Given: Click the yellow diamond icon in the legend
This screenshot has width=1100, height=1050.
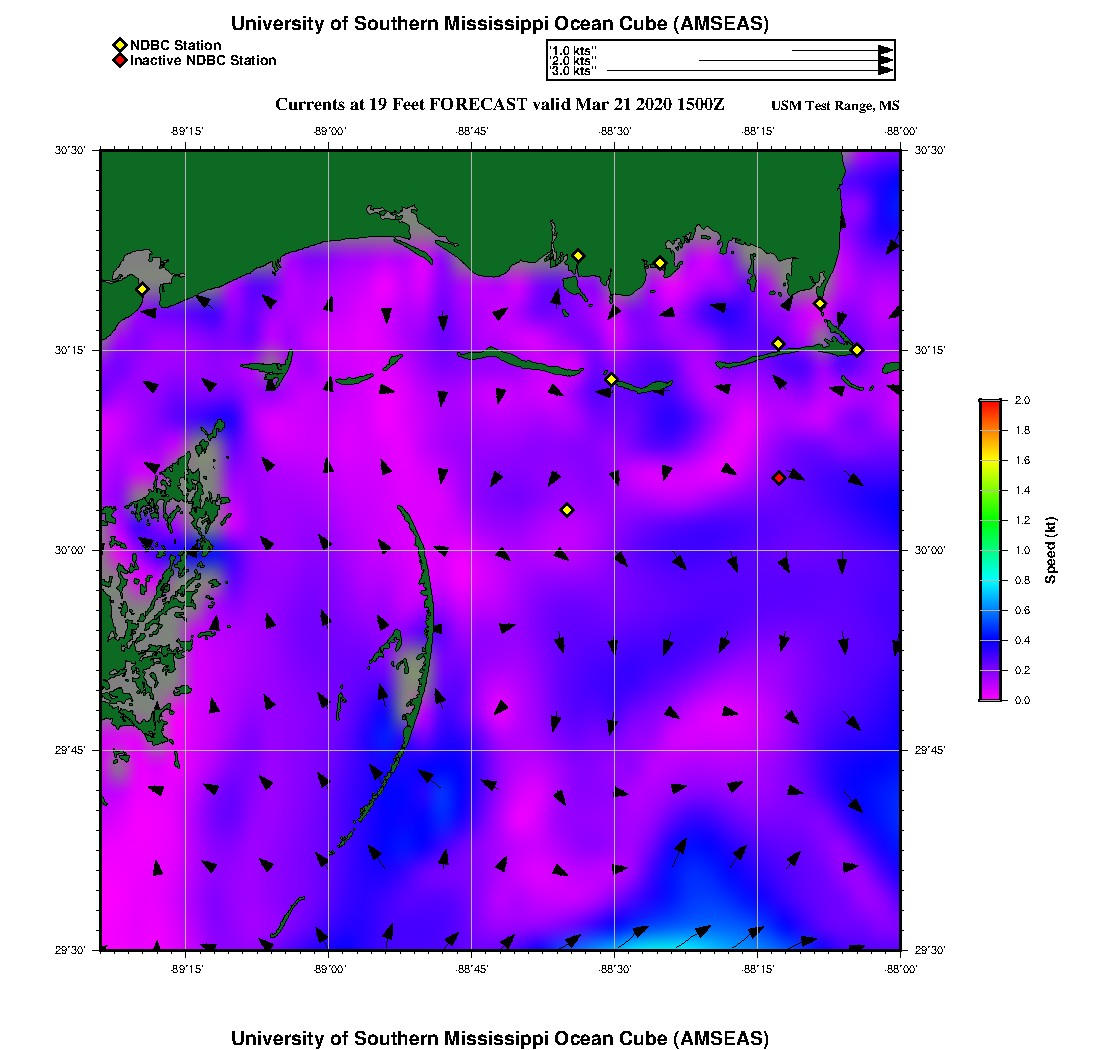Looking at the screenshot, I should (x=119, y=45).
